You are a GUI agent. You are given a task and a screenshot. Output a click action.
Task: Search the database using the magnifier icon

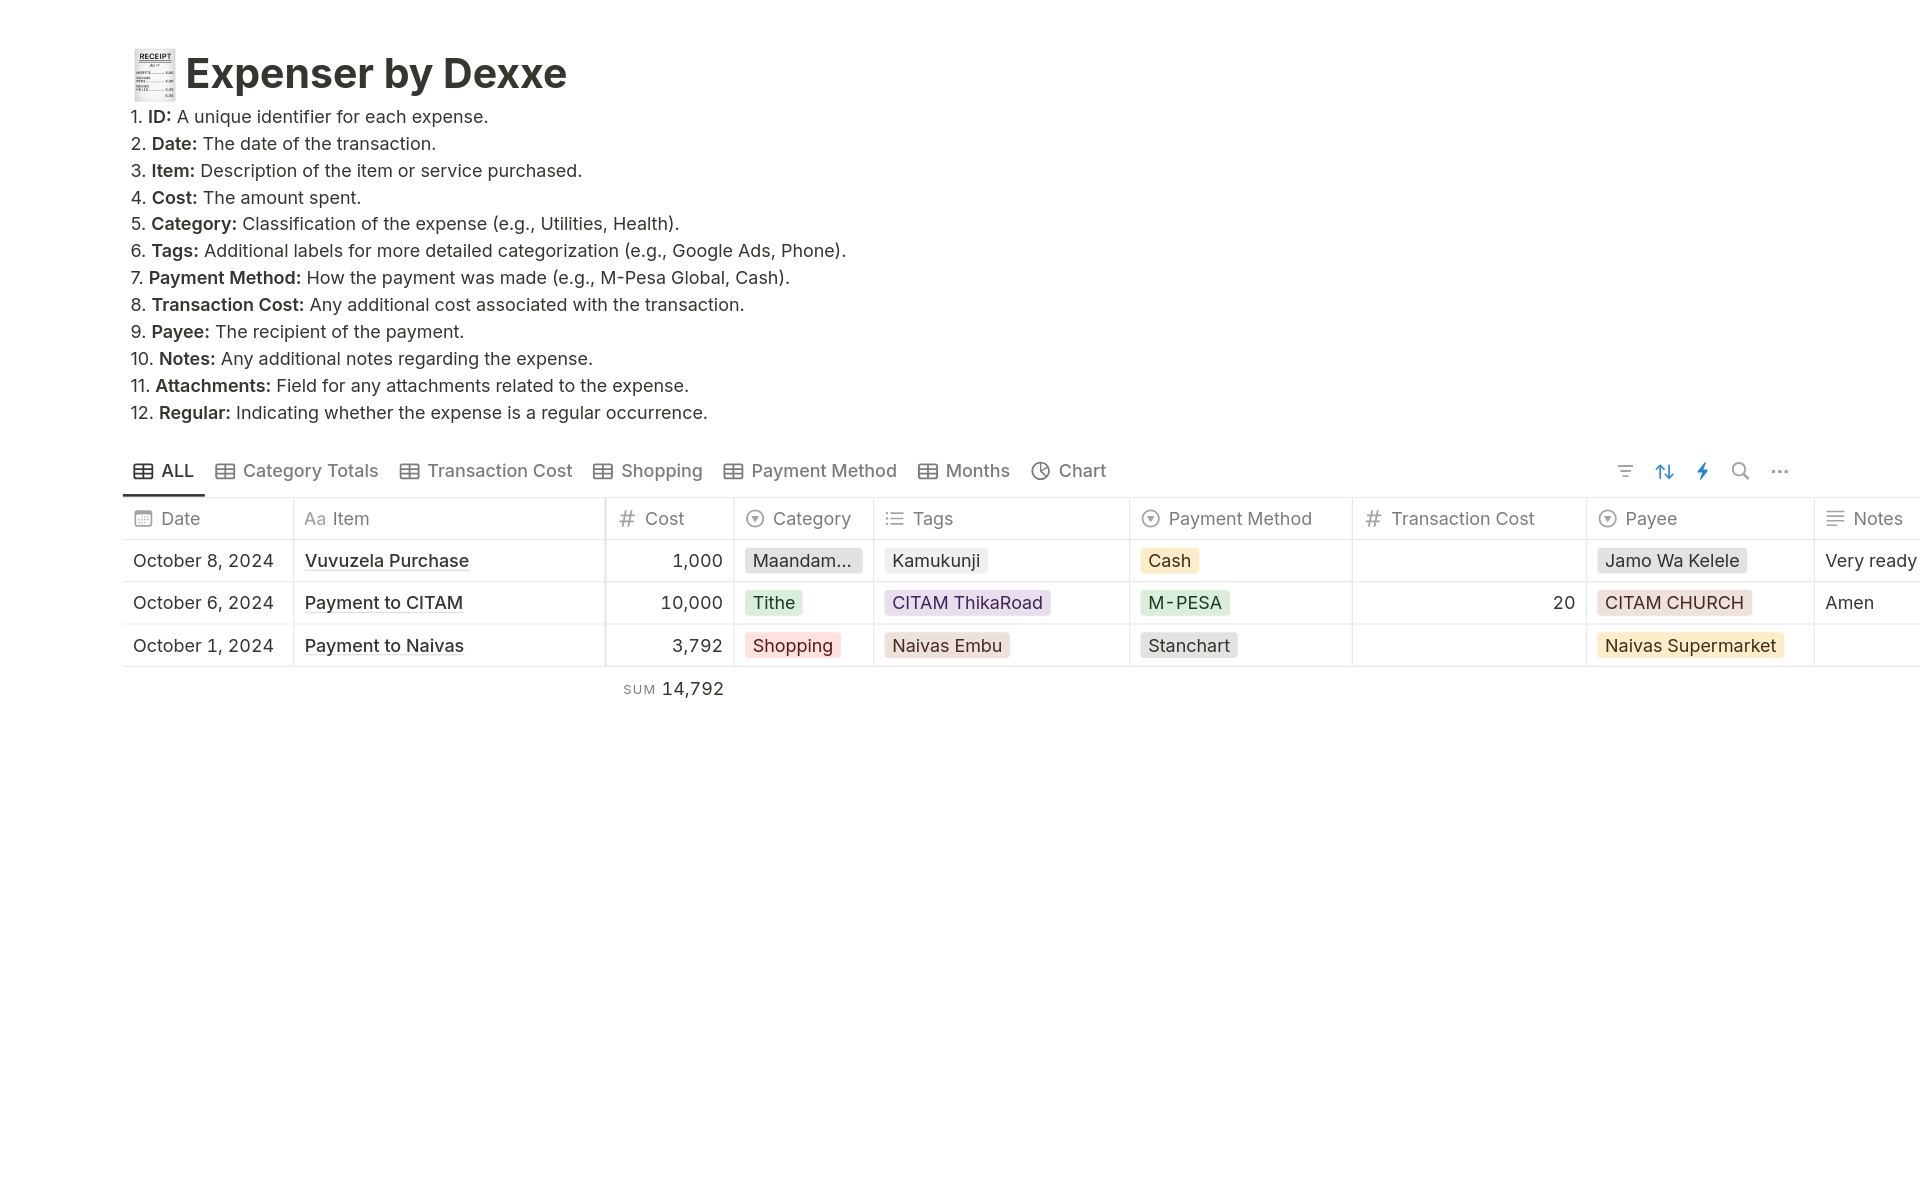(x=1741, y=471)
